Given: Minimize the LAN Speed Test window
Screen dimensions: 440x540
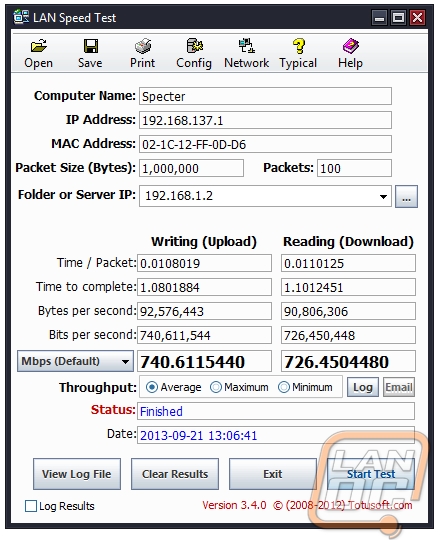Looking at the screenshot, I should point(379,17).
